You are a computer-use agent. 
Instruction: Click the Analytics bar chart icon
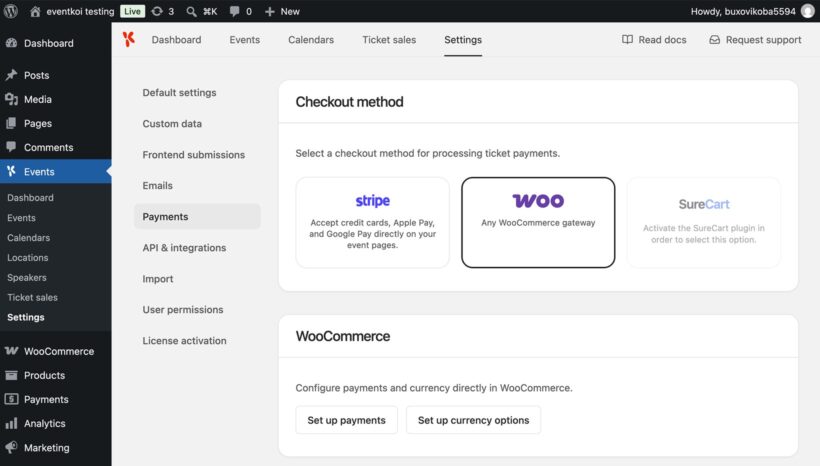pos(12,423)
